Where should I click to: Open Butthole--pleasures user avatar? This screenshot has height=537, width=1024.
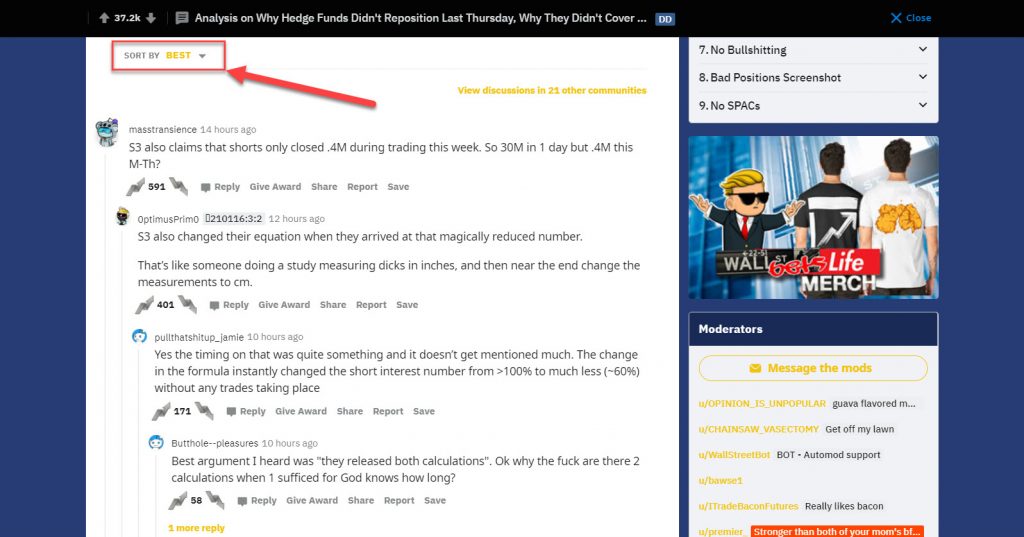(156, 442)
